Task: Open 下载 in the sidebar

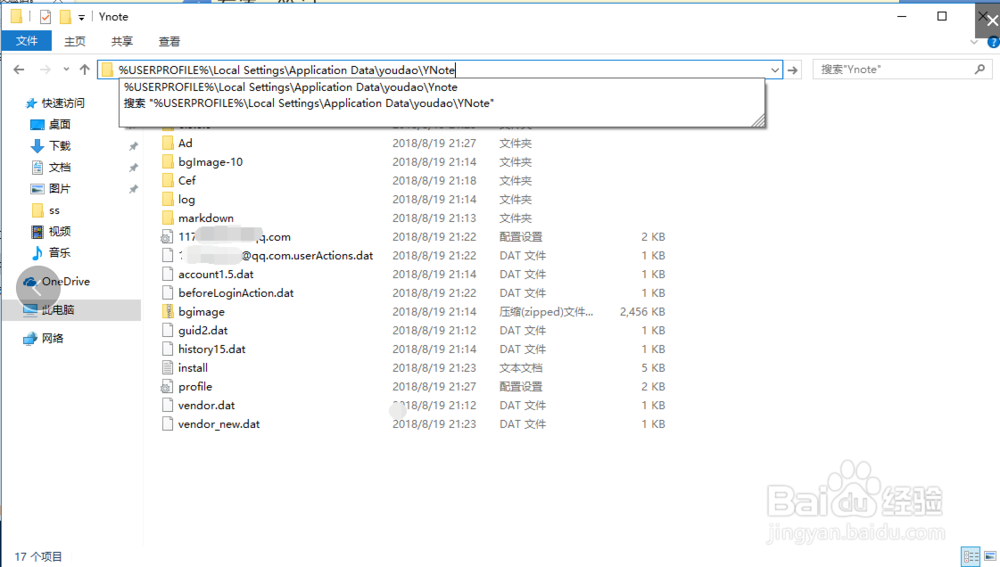Action: 50,146
